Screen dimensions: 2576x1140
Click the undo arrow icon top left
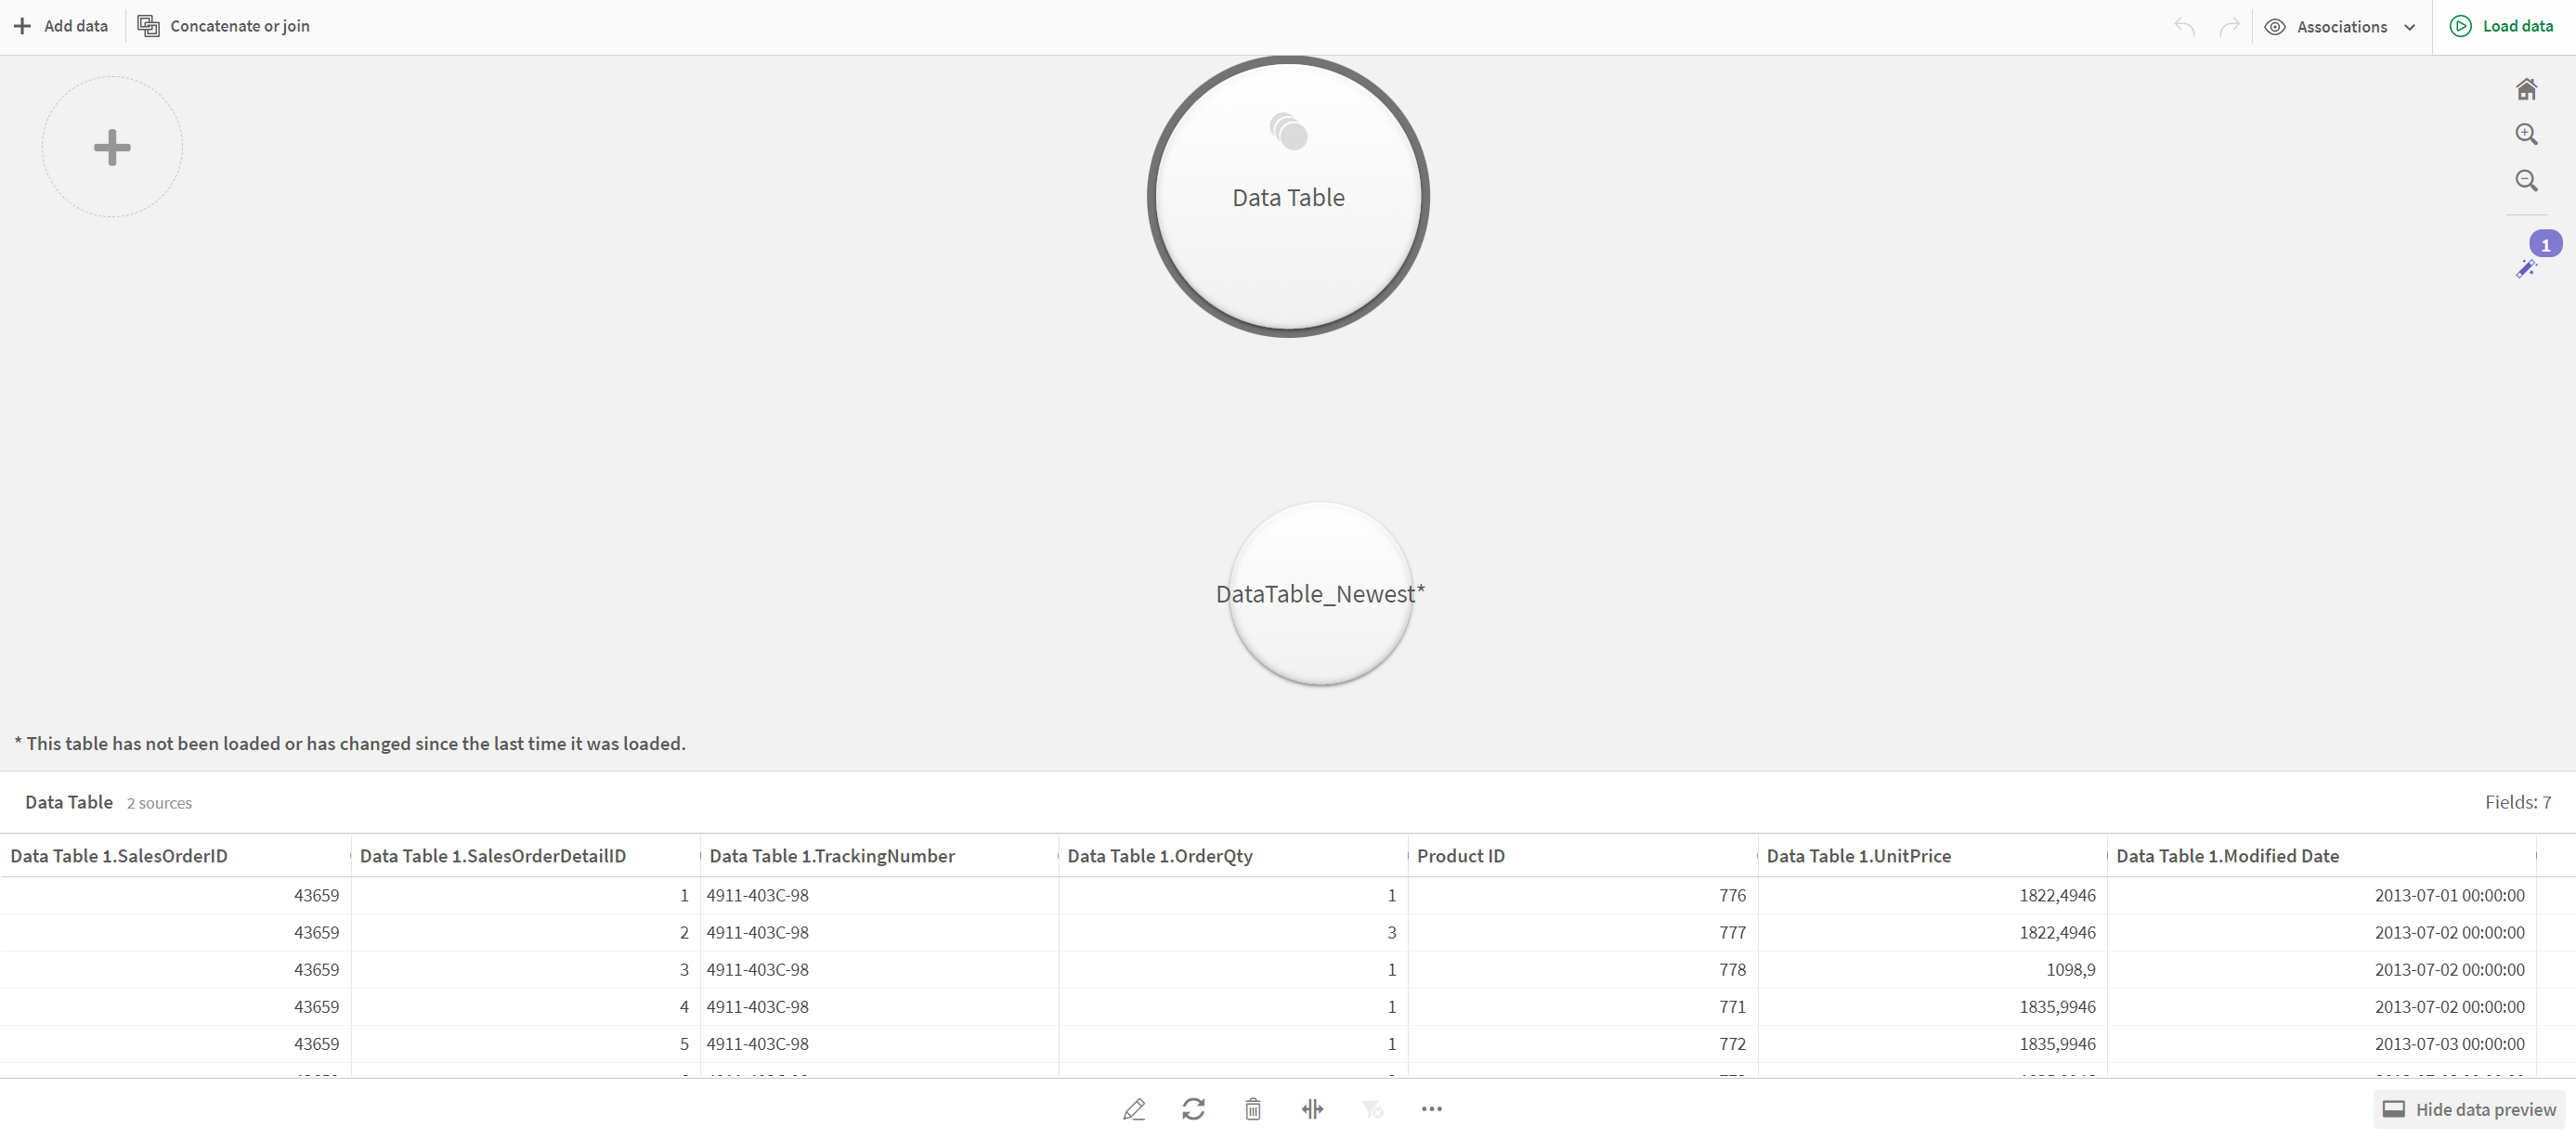coord(2185,26)
